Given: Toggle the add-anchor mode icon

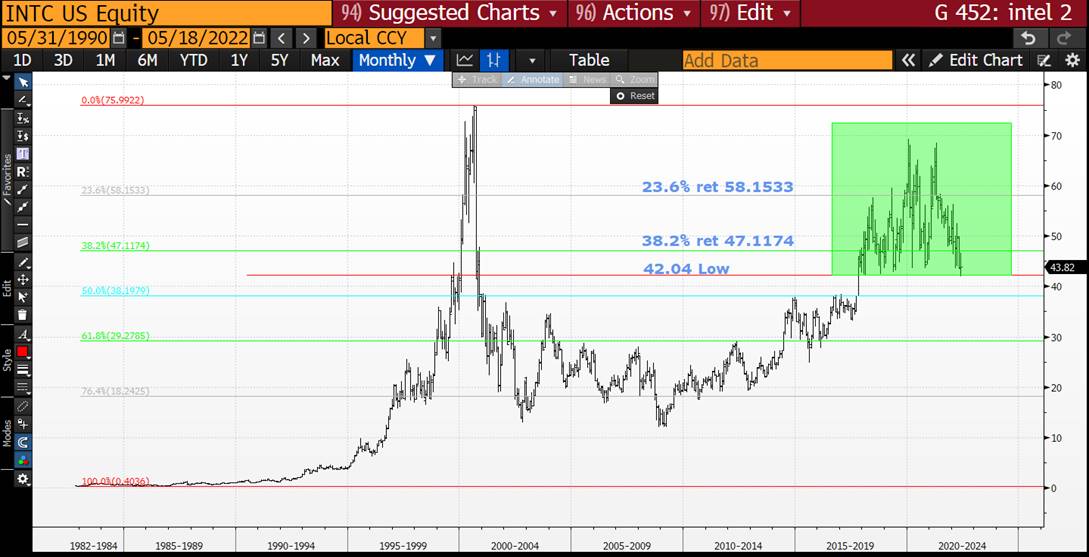Looking at the screenshot, I should point(23,424).
